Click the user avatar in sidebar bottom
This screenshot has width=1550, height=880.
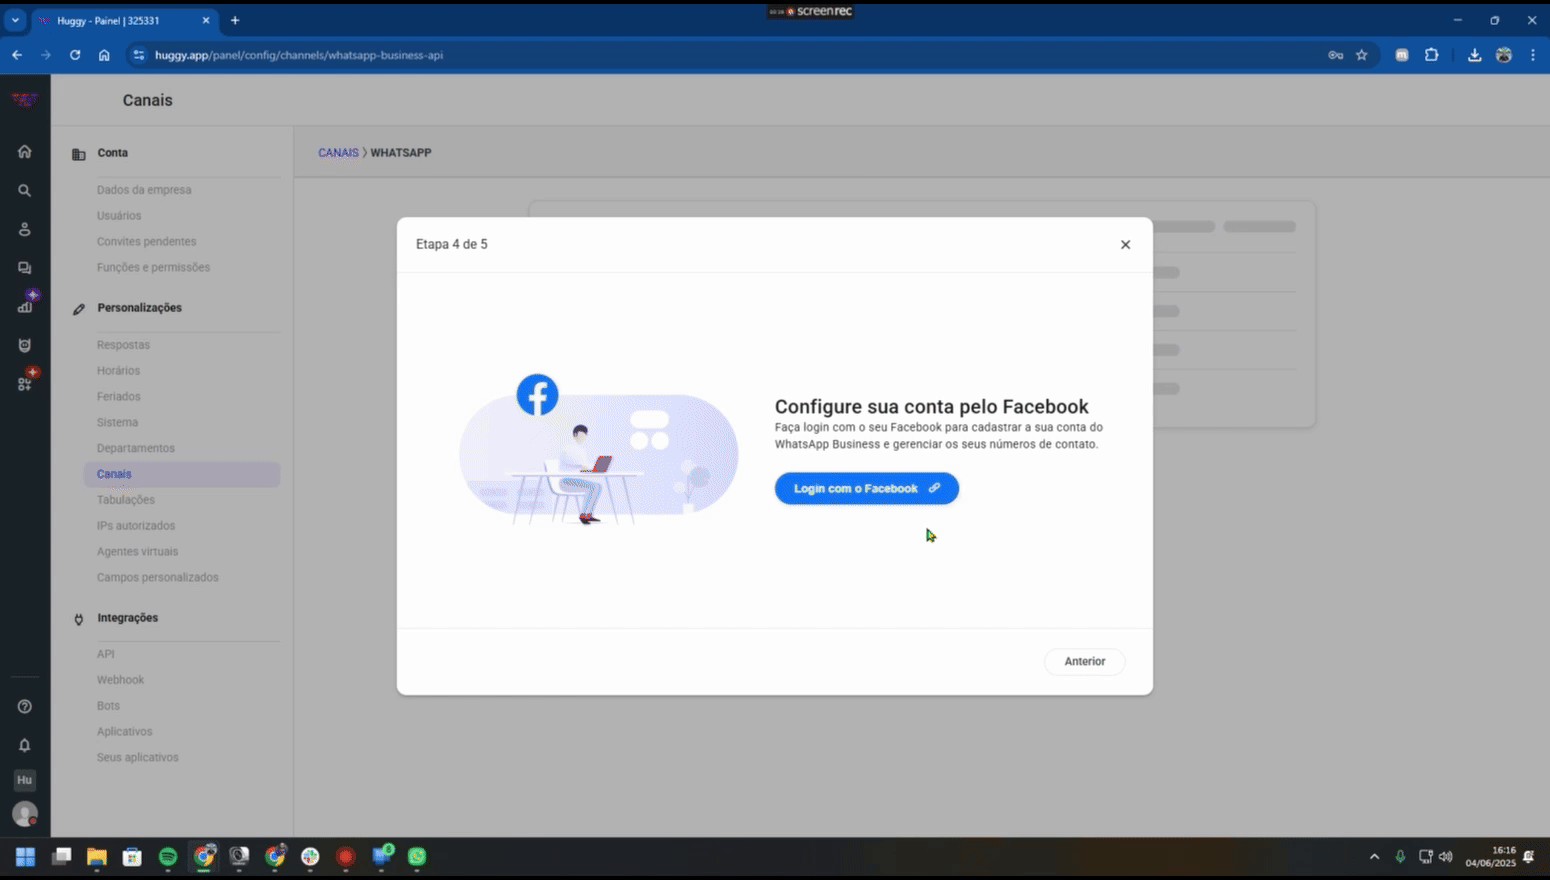(x=25, y=814)
